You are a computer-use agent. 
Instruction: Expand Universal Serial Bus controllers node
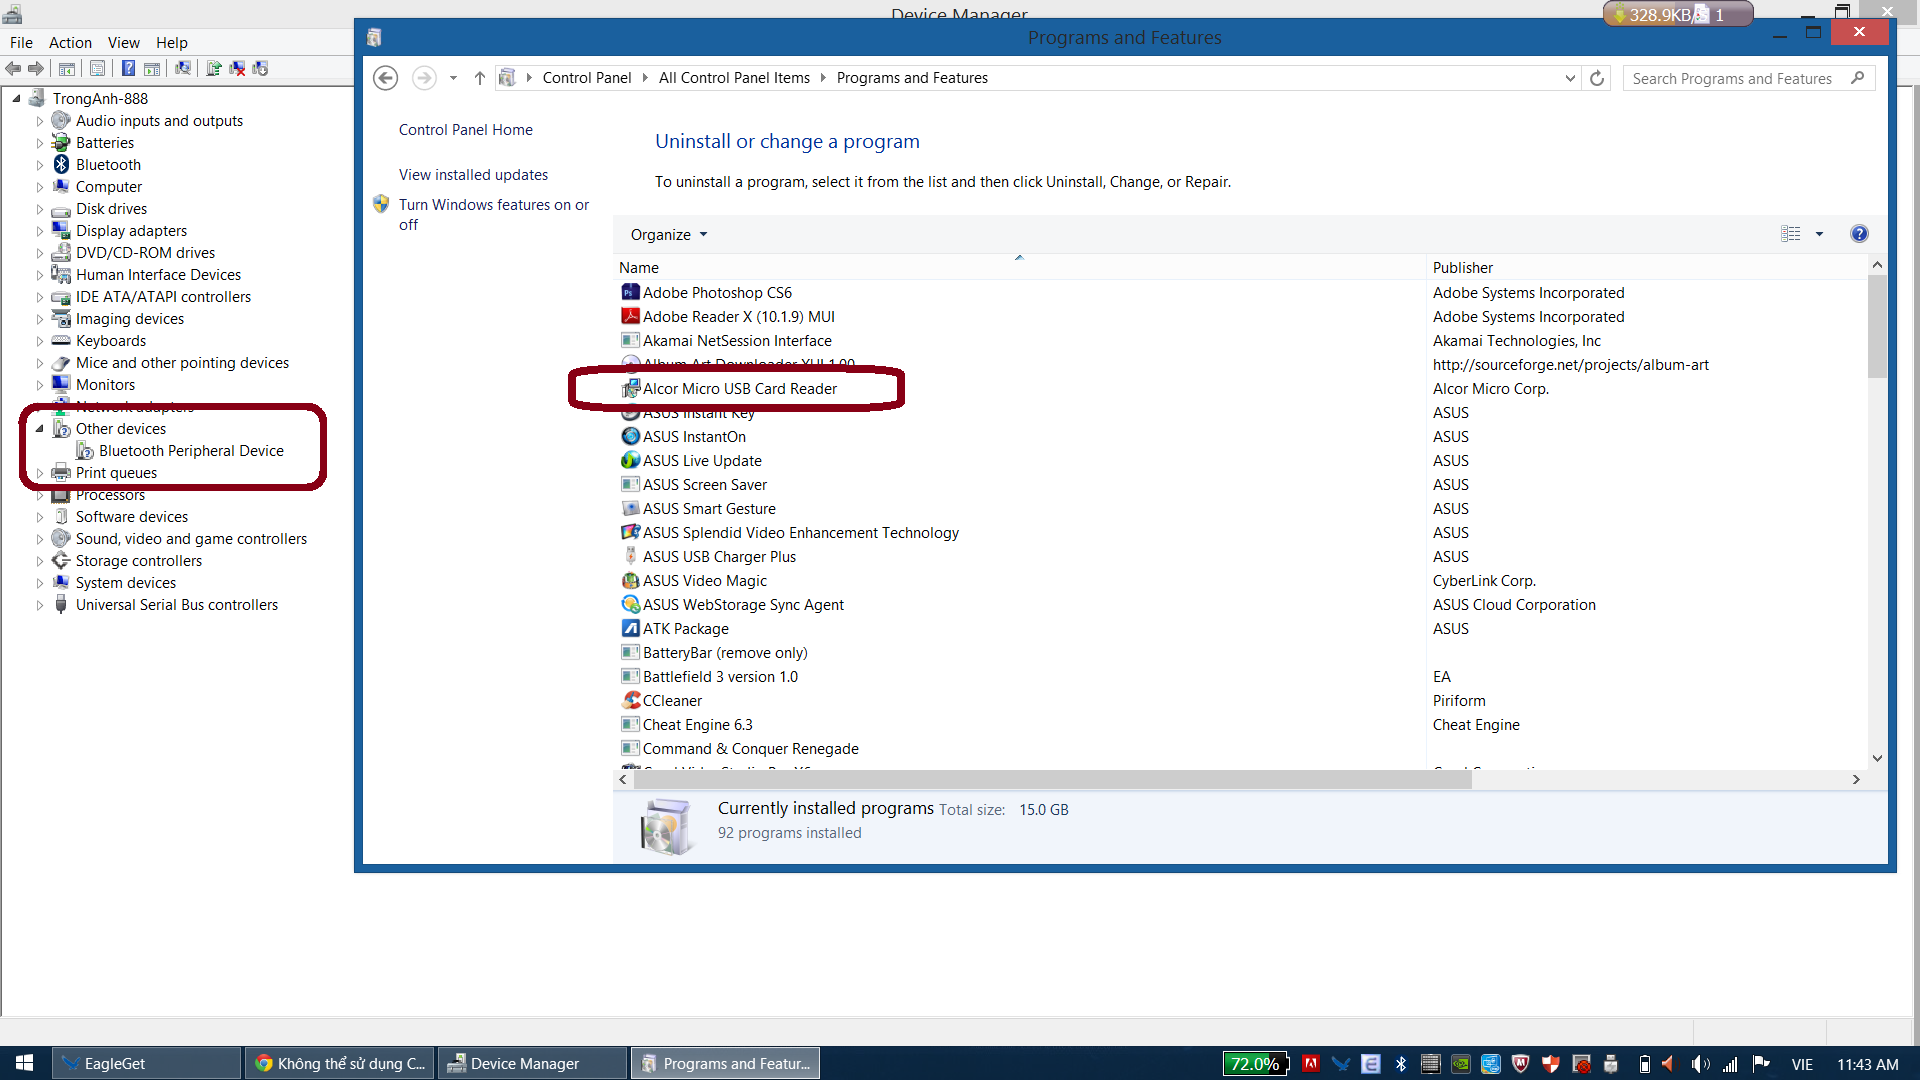click(x=40, y=605)
